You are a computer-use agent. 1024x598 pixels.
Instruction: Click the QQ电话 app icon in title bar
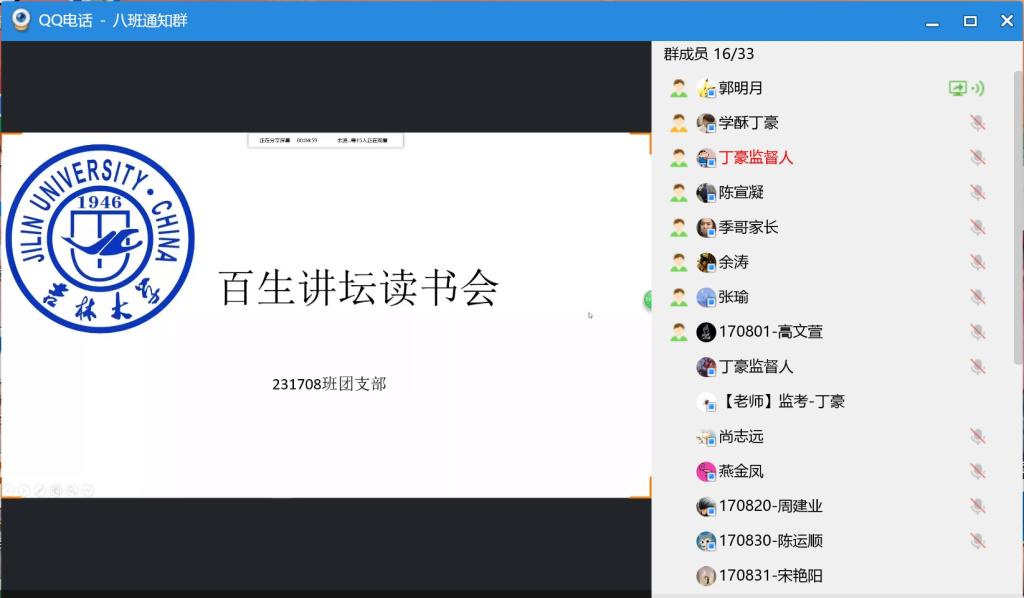point(21,20)
